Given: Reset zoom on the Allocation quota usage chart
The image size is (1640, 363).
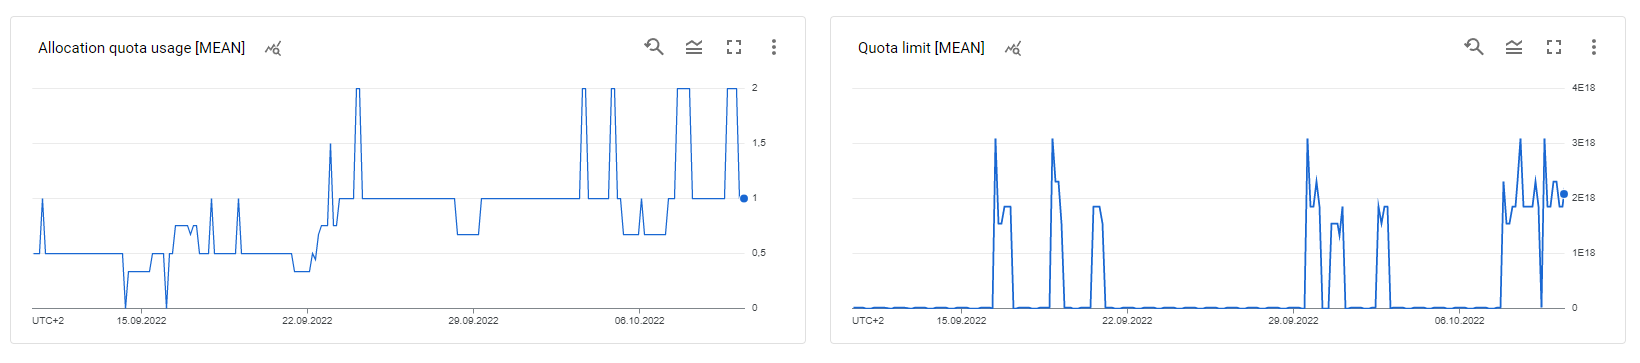Looking at the screenshot, I should coord(654,47).
